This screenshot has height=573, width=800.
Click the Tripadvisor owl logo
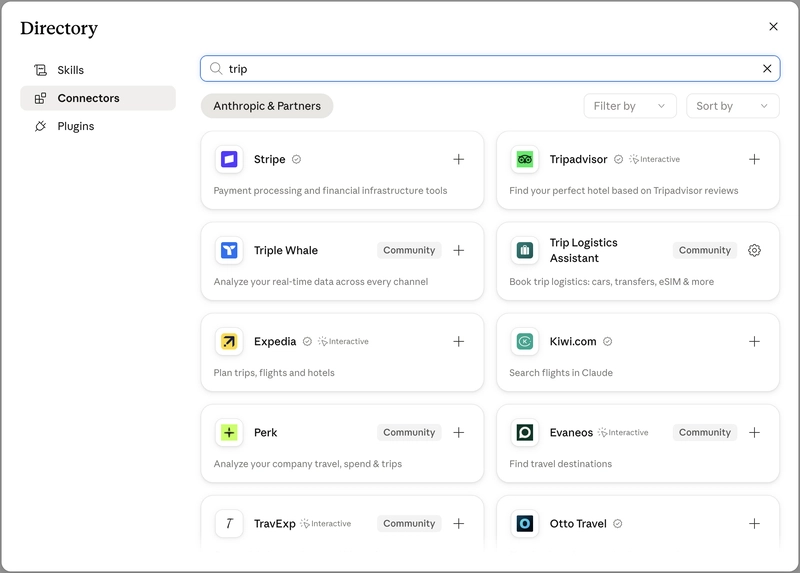coord(524,159)
